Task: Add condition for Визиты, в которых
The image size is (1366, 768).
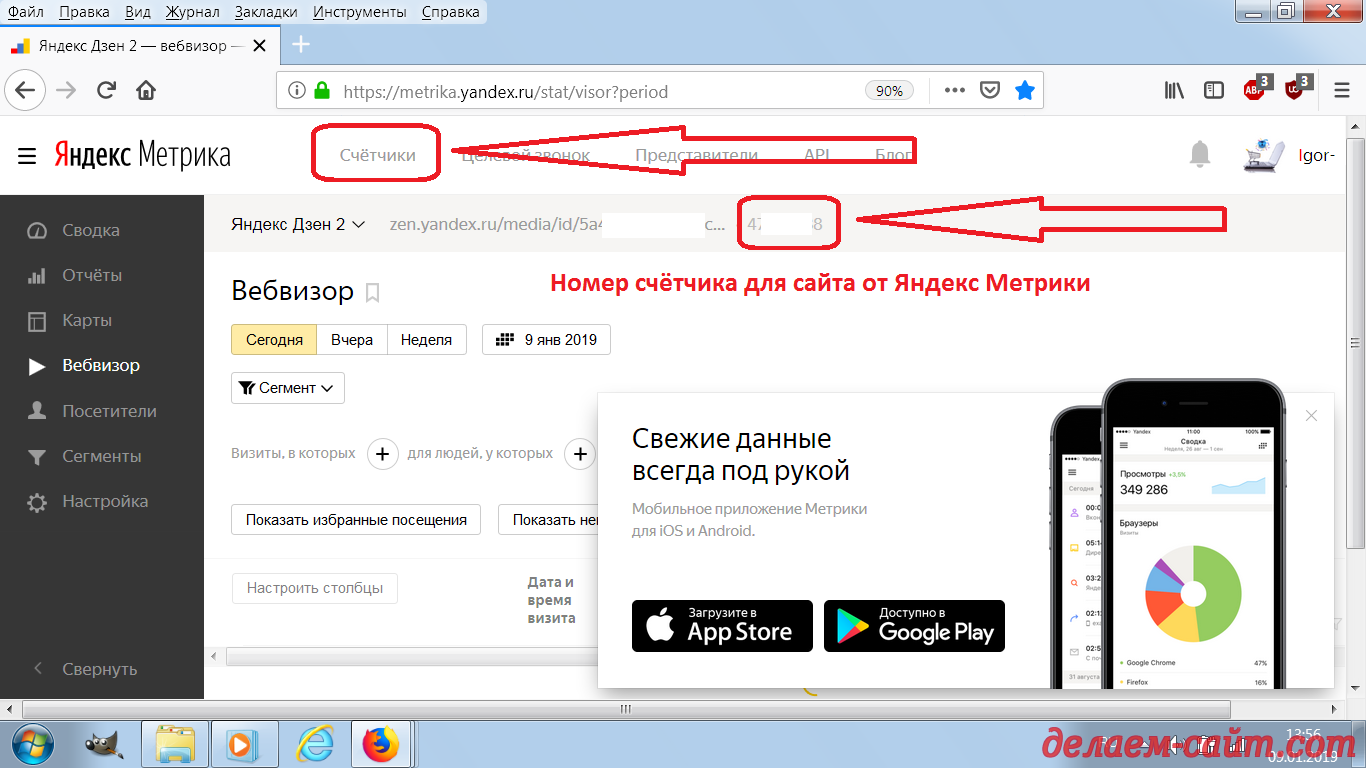Action: (x=382, y=453)
